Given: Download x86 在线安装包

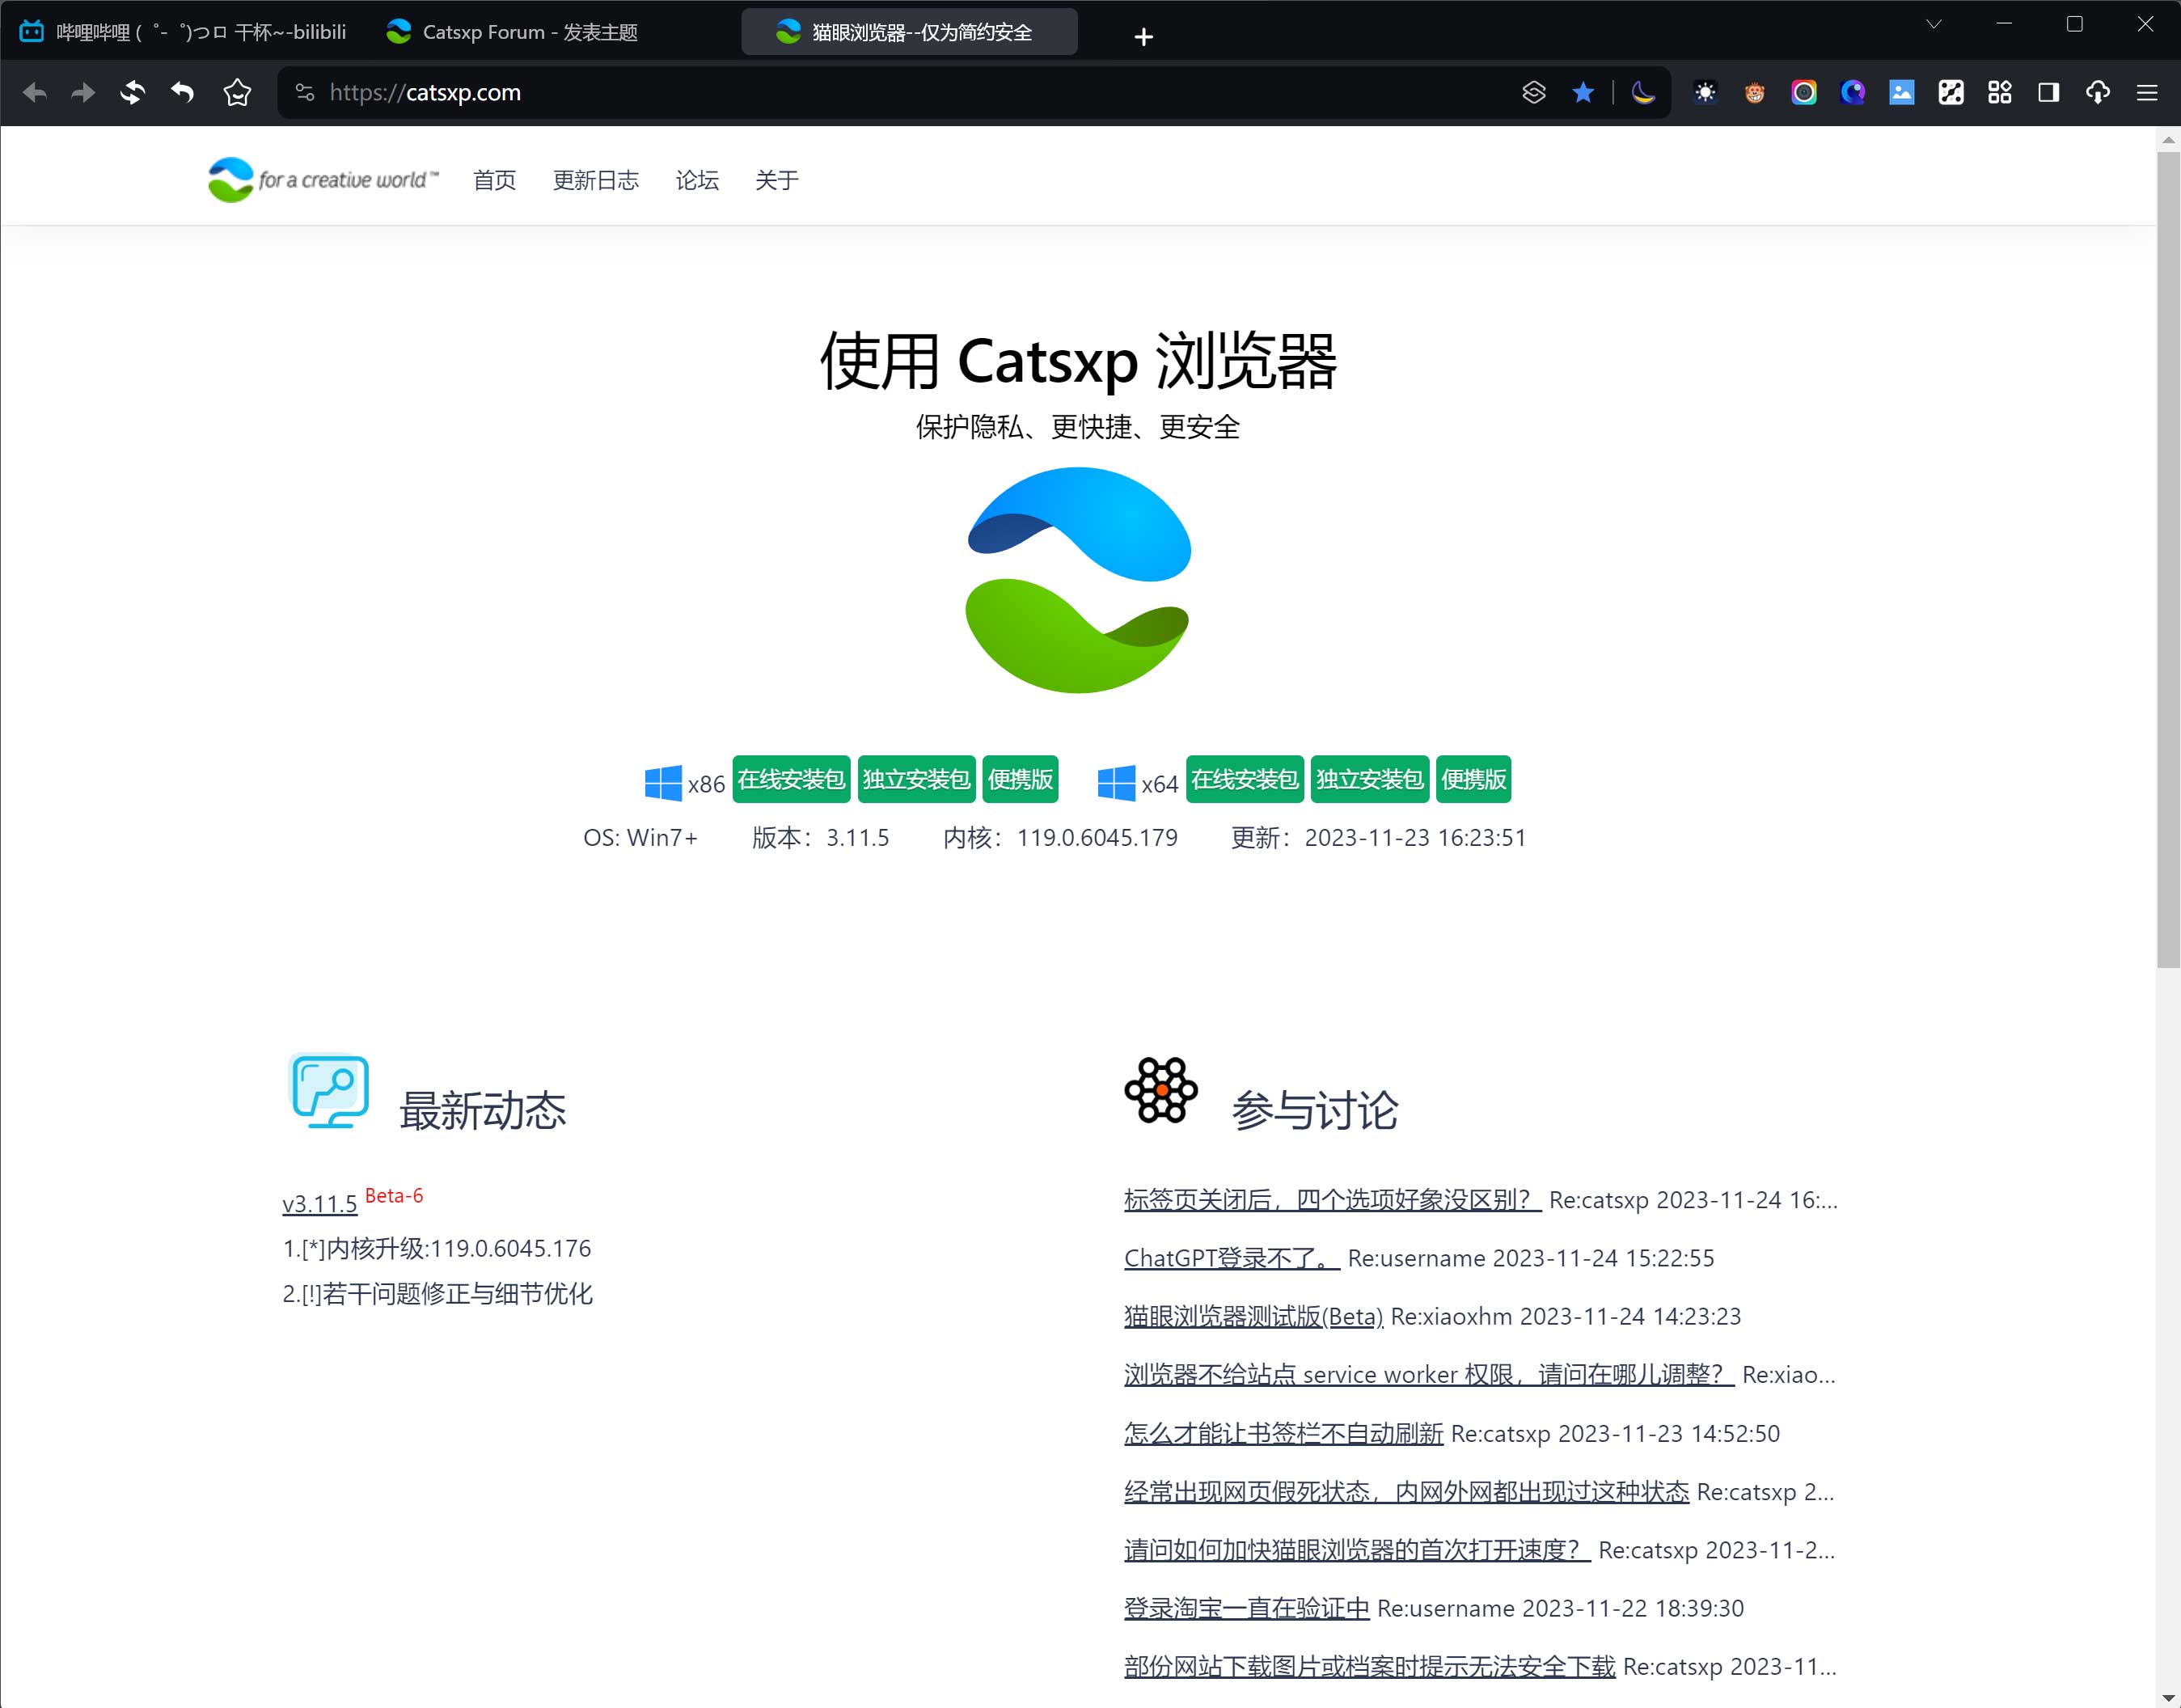Looking at the screenshot, I should (x=791, y=779).
